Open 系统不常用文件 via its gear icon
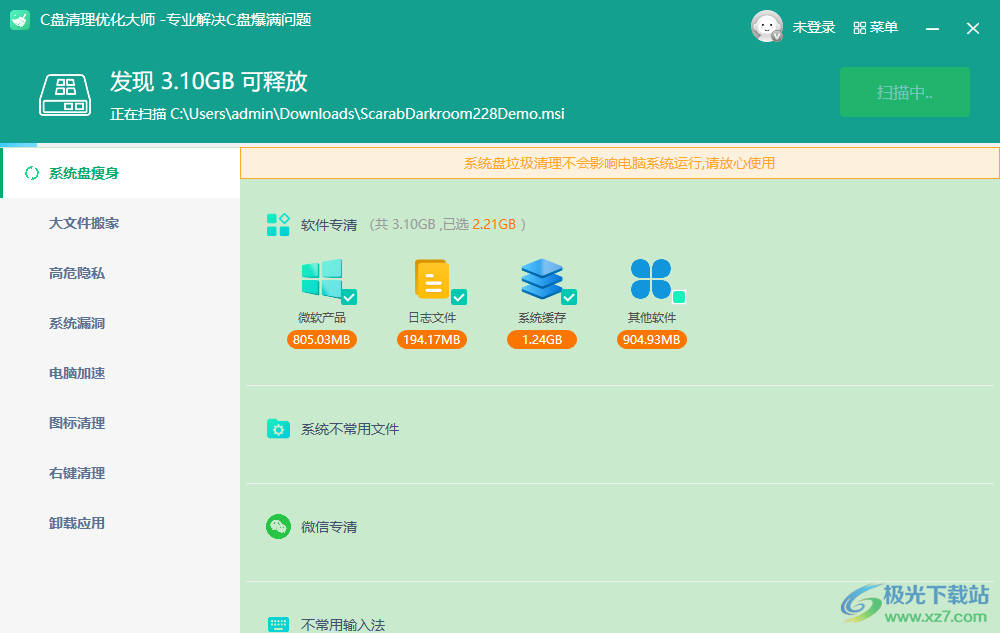Viewport: 1000px width, 633px height. [x=277, y=428]
